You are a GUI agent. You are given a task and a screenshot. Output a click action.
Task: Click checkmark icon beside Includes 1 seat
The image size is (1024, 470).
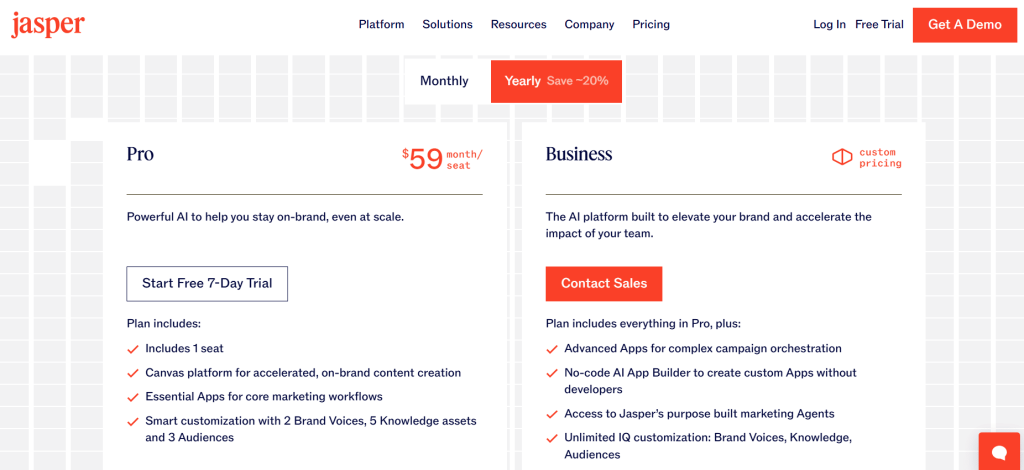tap(133, 349)
